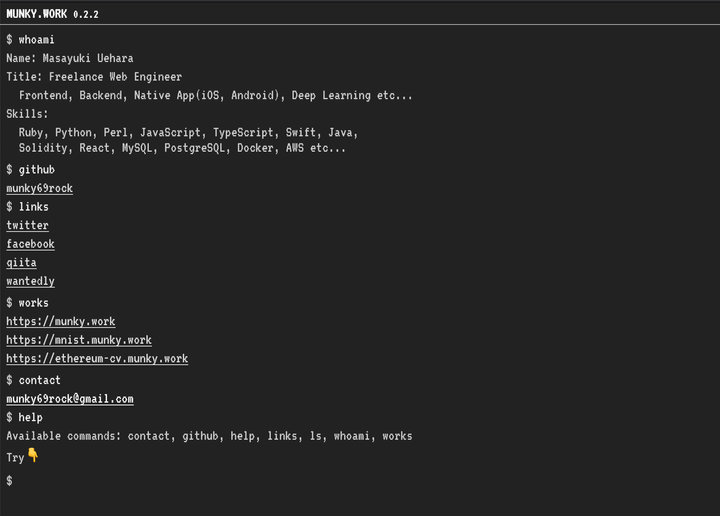
Task: Click the "$ contact" command line
Action: [33, 380]
